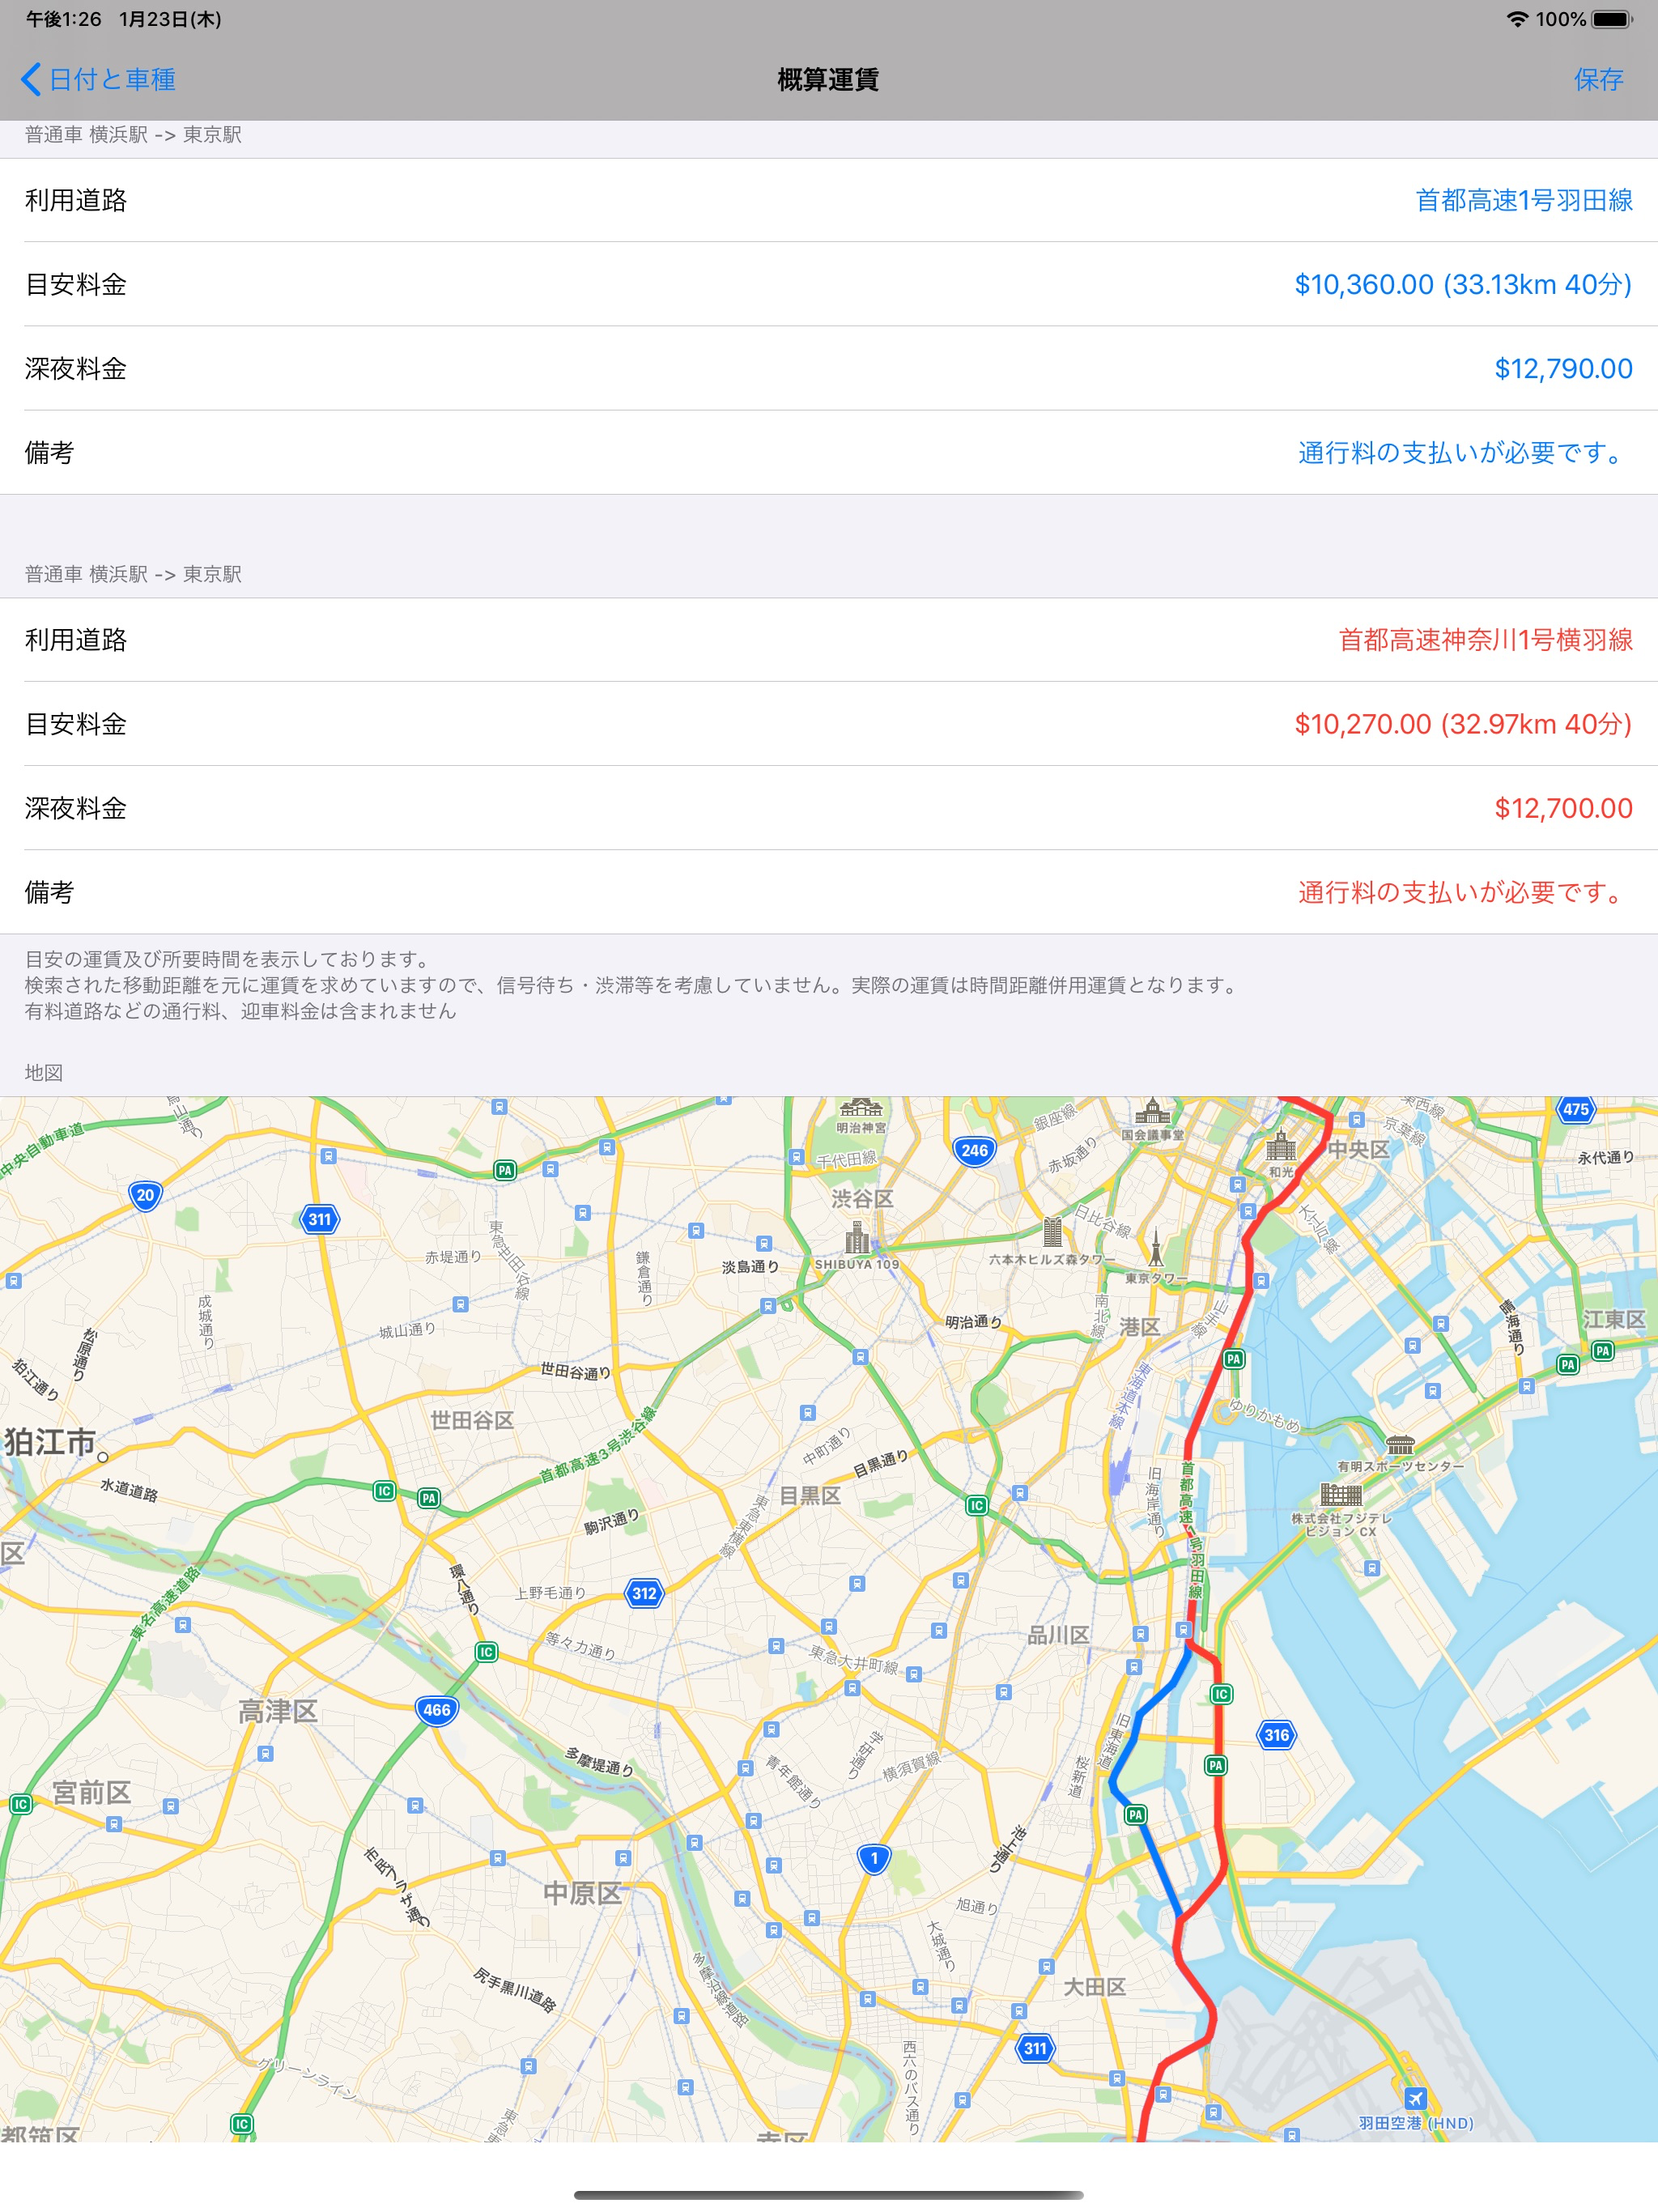Tap the Tokyo Tower landmark icon
The height and width of the screenshot is (2212, 1658).
(x=1155, y=1249)
